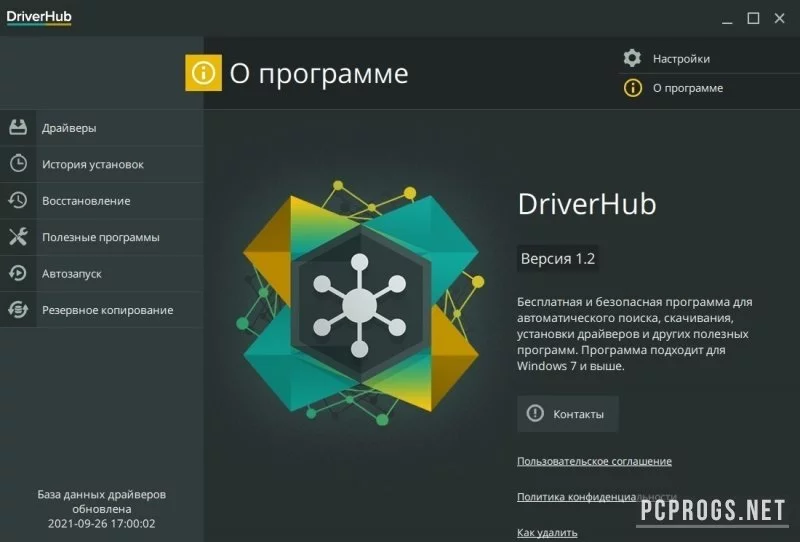800x542 pixels.
Task: Open the Политика конфиденциальности link
Action: click(x=597, y=497)
